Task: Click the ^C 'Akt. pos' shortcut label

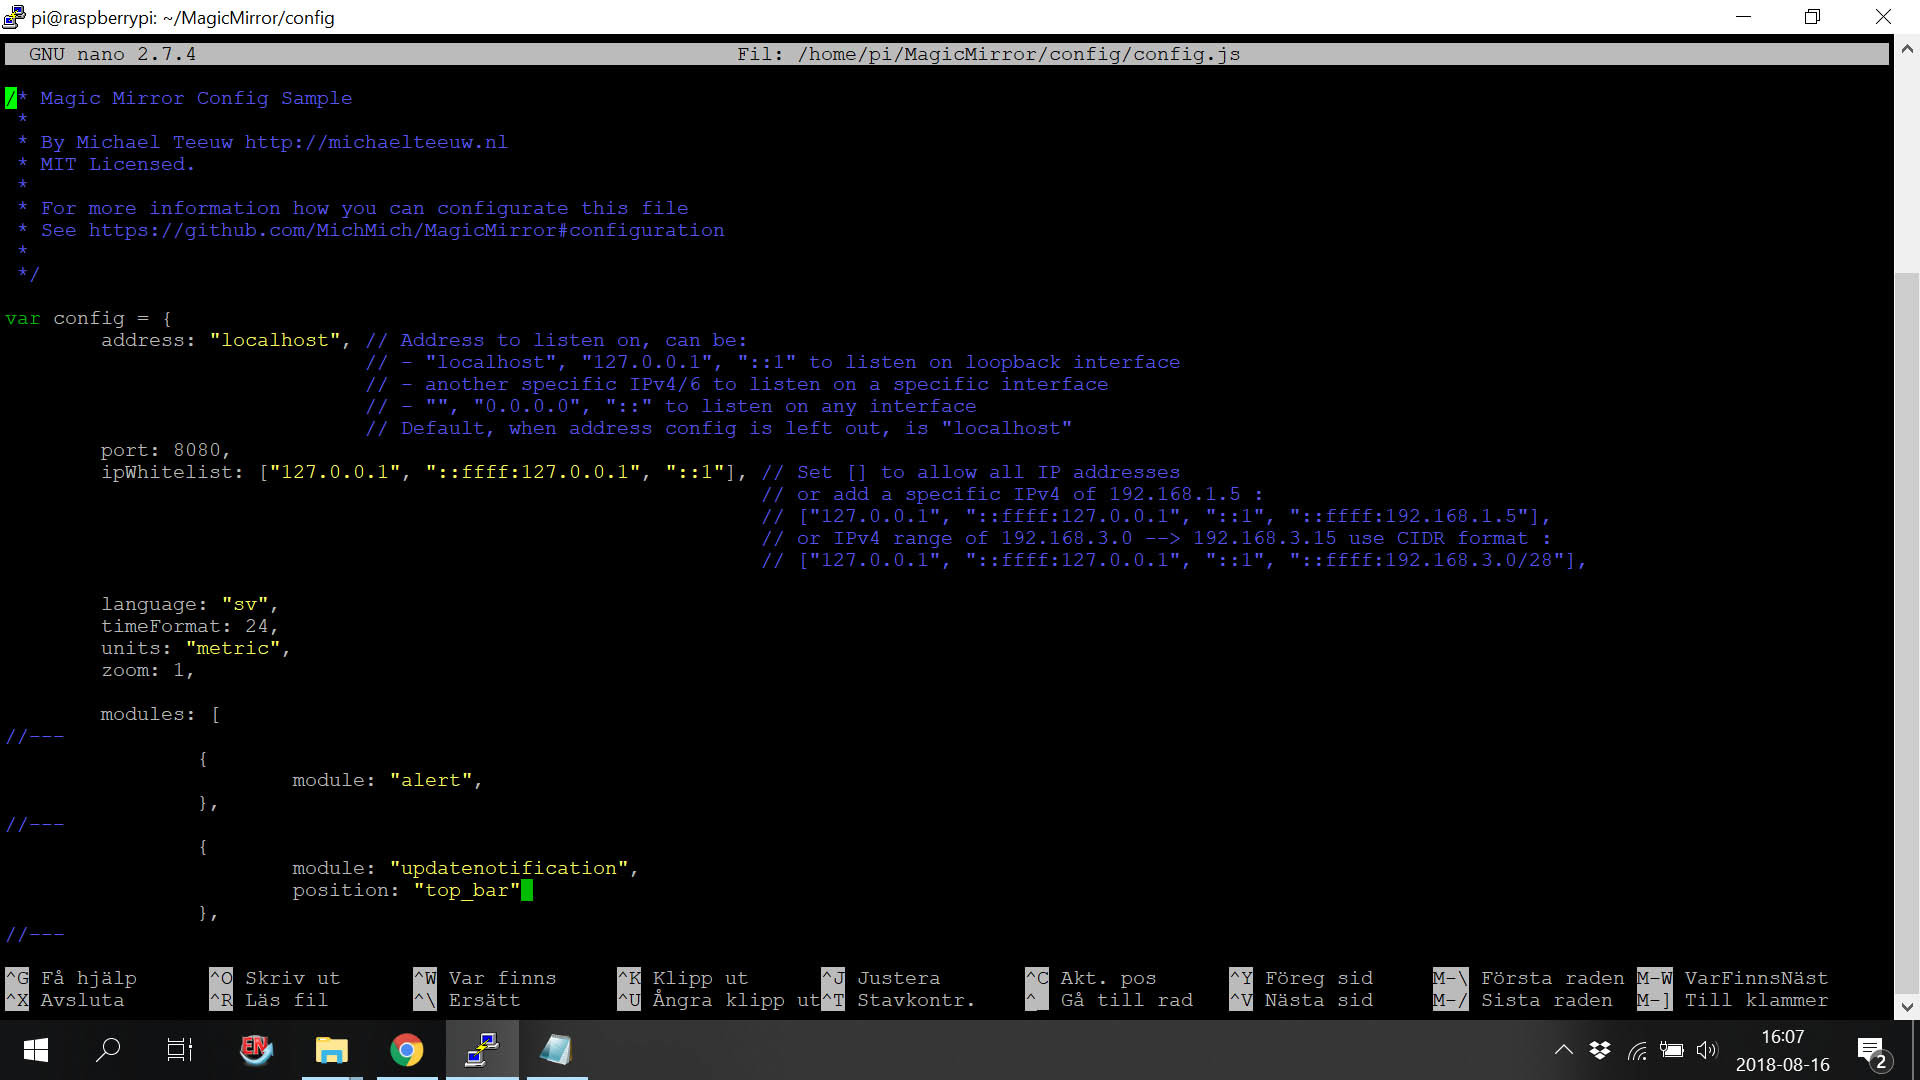Action: coord(1108,978)
